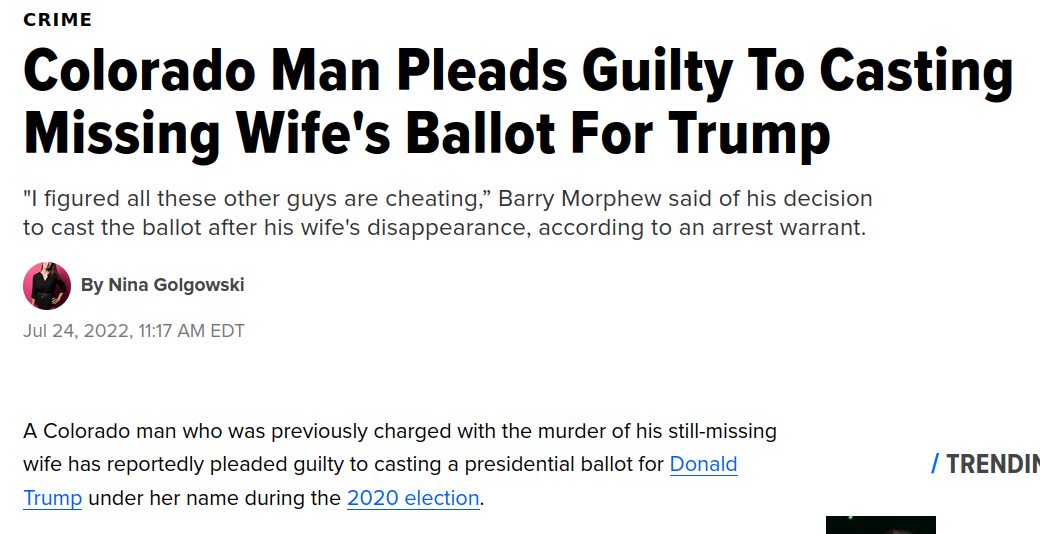The width and height of the screenshot is (1040, 534).
Task: Open the "2020 election" link
Action: point(413,498)
